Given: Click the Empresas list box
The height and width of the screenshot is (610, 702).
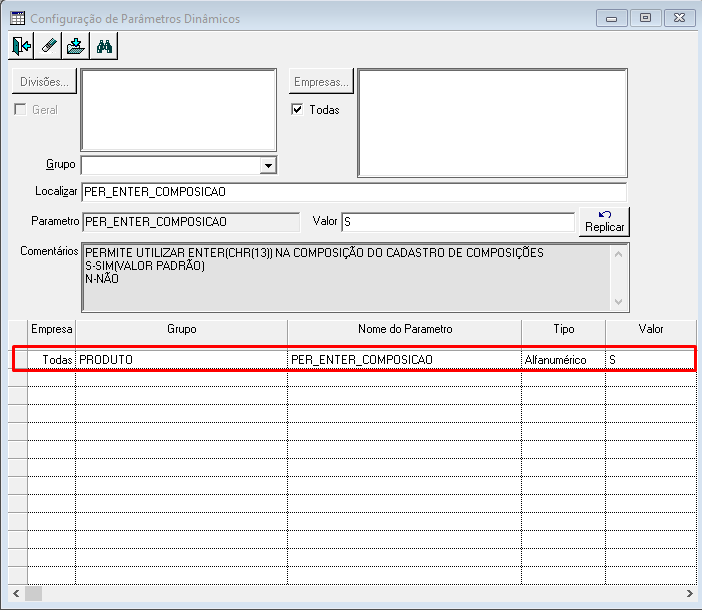Looking at the screenshot, I should pos(492,123).
